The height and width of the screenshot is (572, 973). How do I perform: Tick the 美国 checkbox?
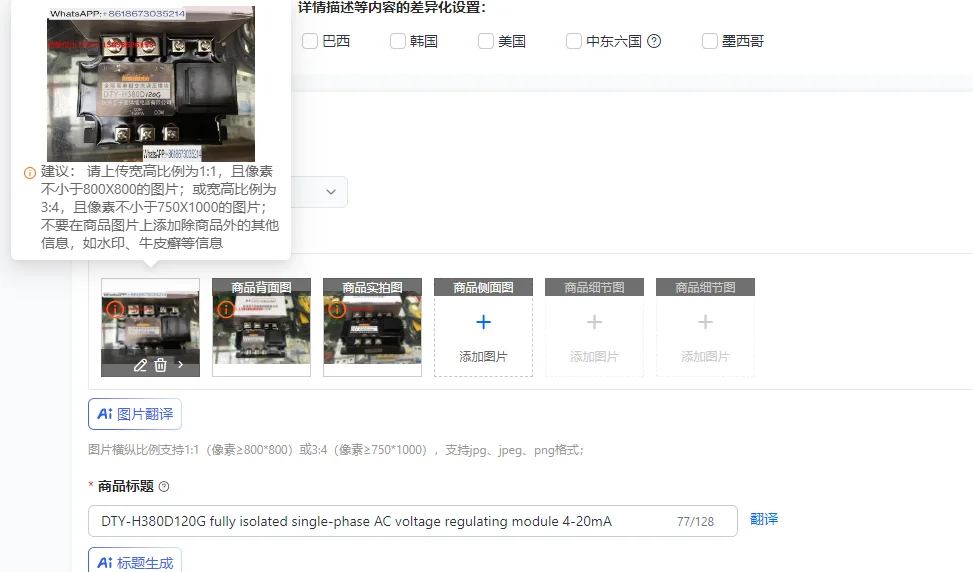[486, 41]
